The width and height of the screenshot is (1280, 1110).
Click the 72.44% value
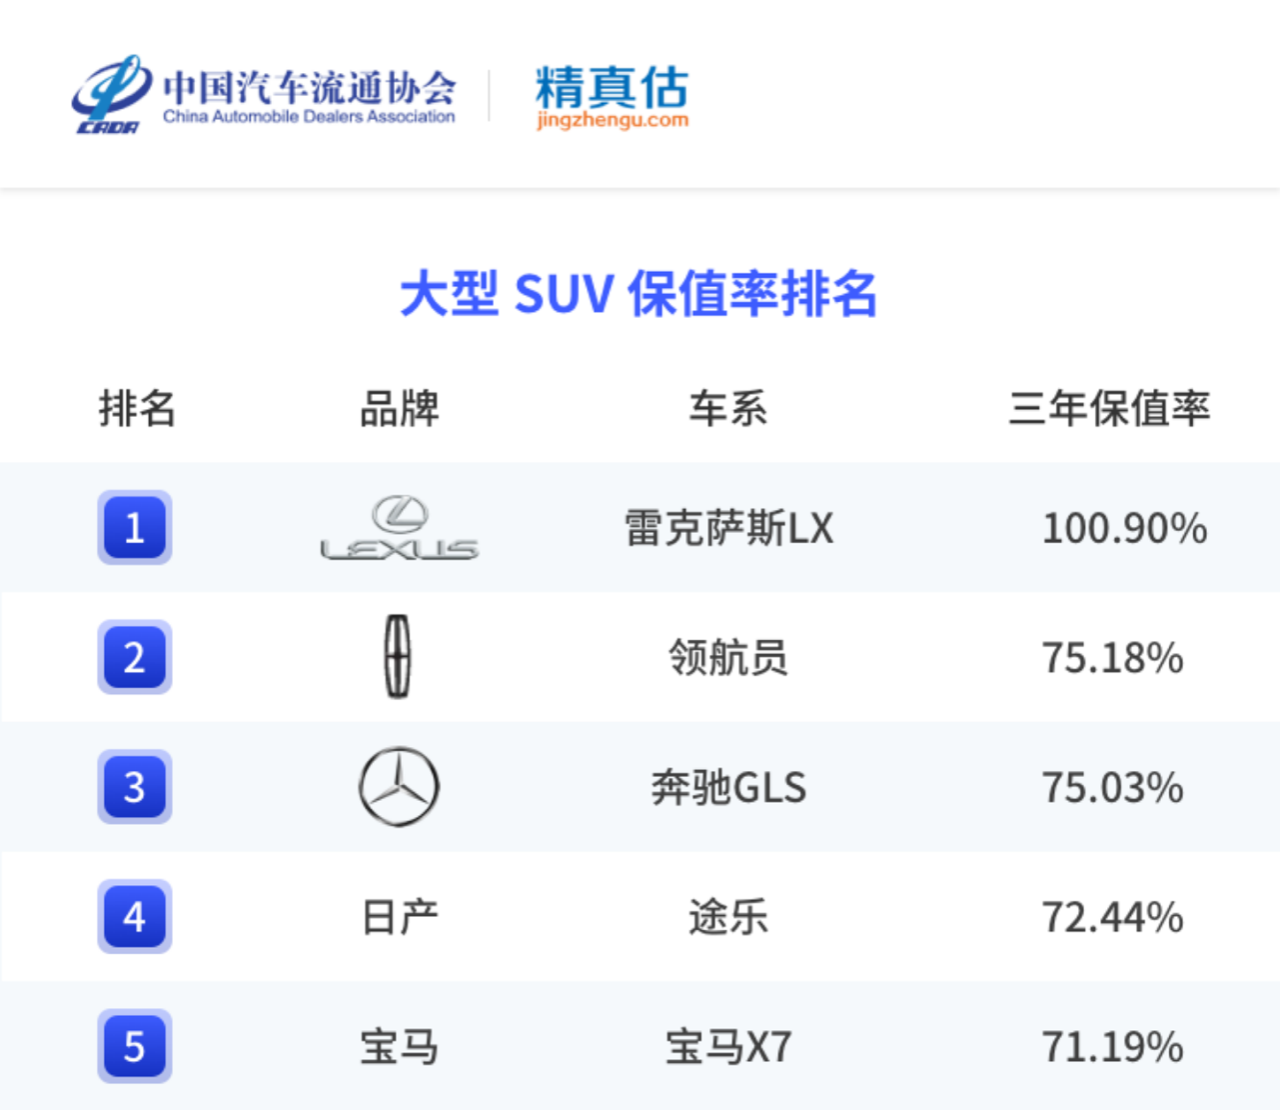point(1113,918)
